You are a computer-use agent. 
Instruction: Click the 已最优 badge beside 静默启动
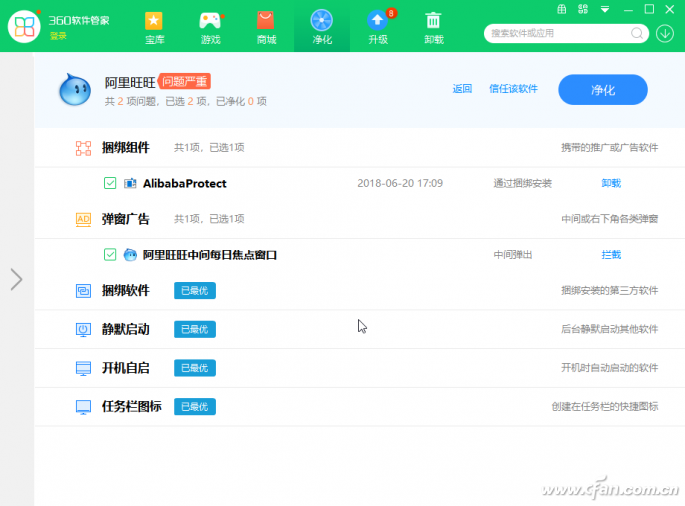[195, 329]
